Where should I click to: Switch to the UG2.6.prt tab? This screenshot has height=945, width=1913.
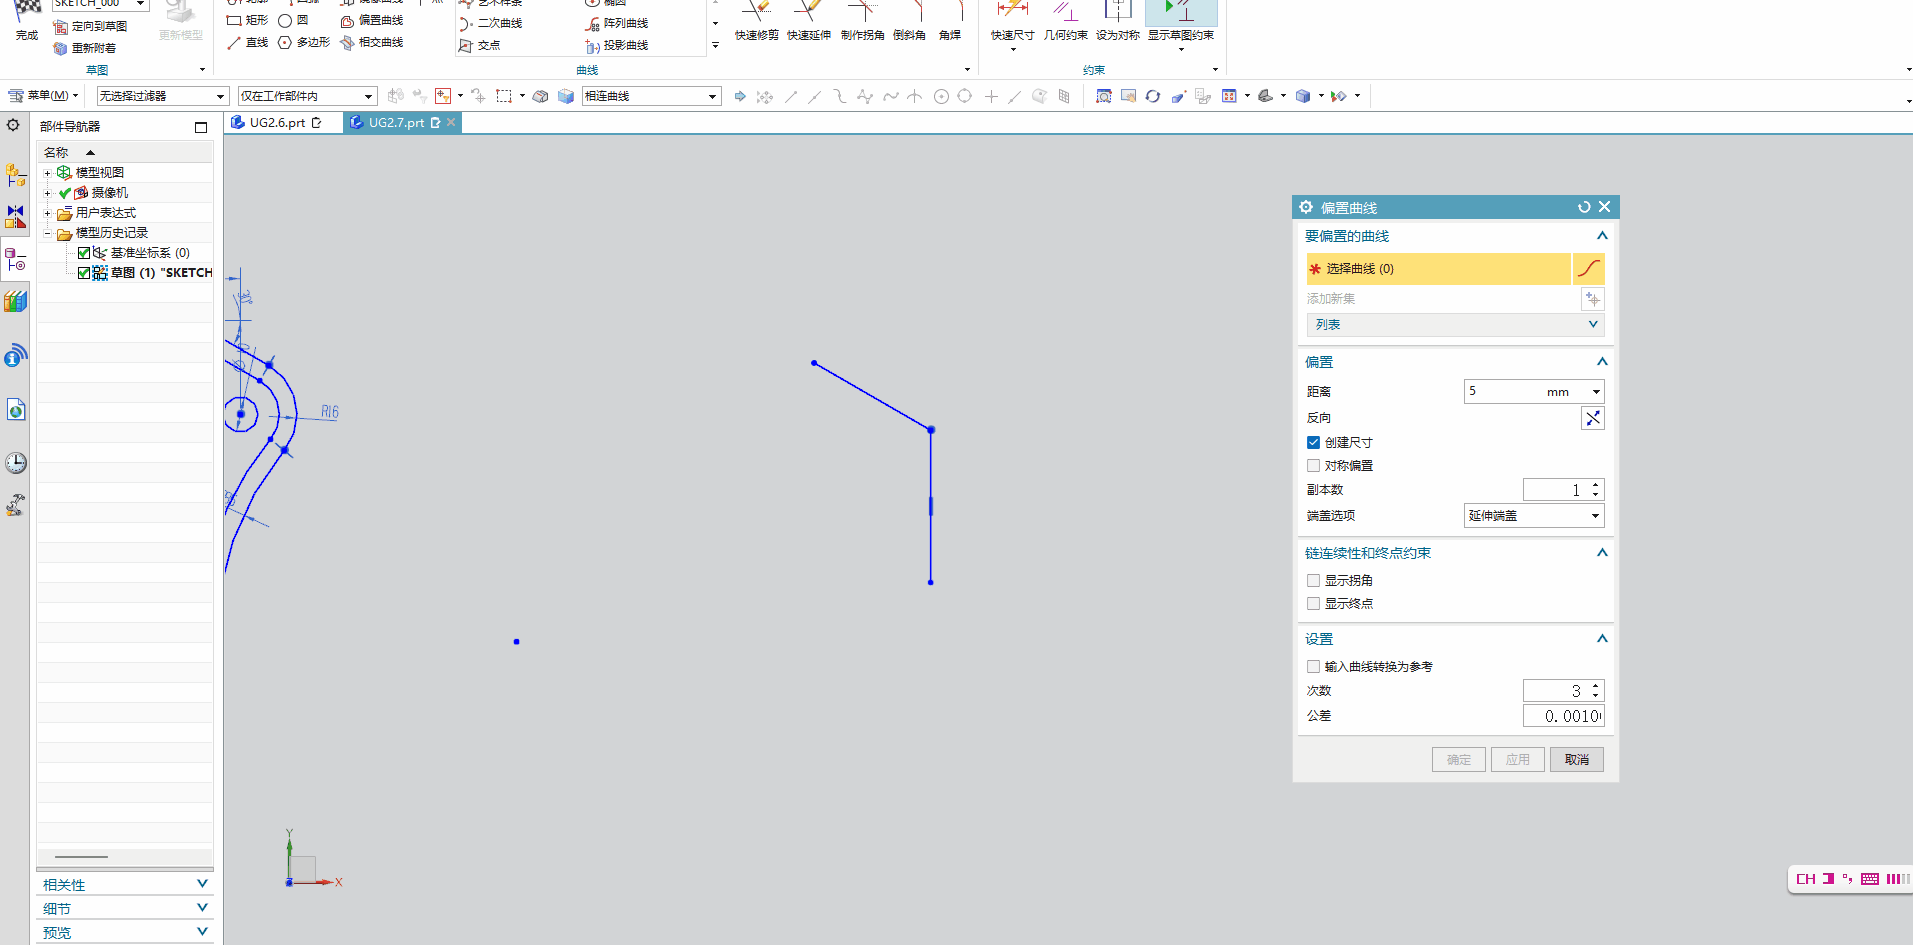click(x=277, y=123)
